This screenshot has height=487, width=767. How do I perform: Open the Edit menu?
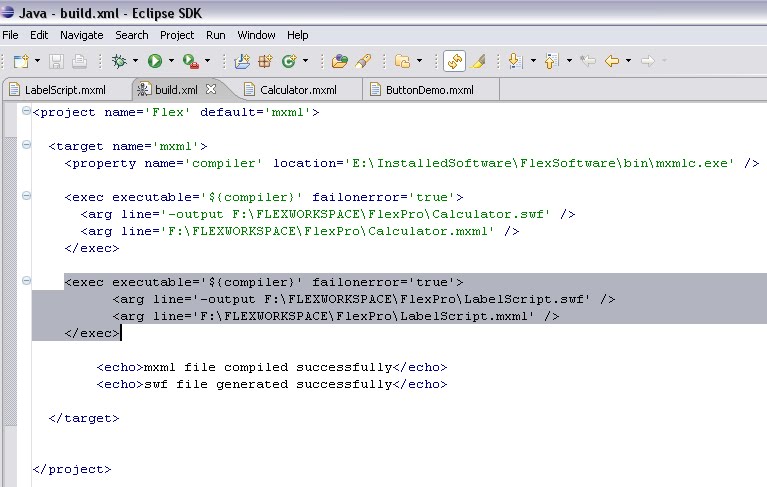point(39,35)
